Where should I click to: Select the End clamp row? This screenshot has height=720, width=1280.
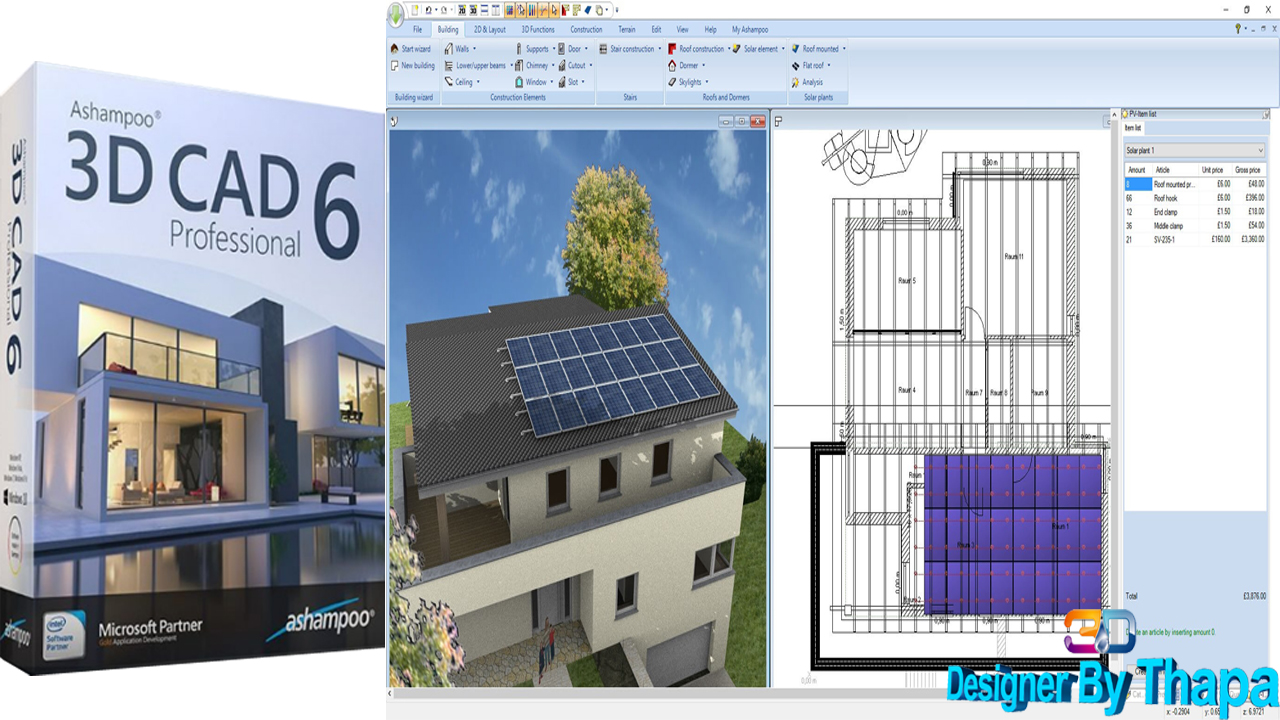coord(1194,212)
